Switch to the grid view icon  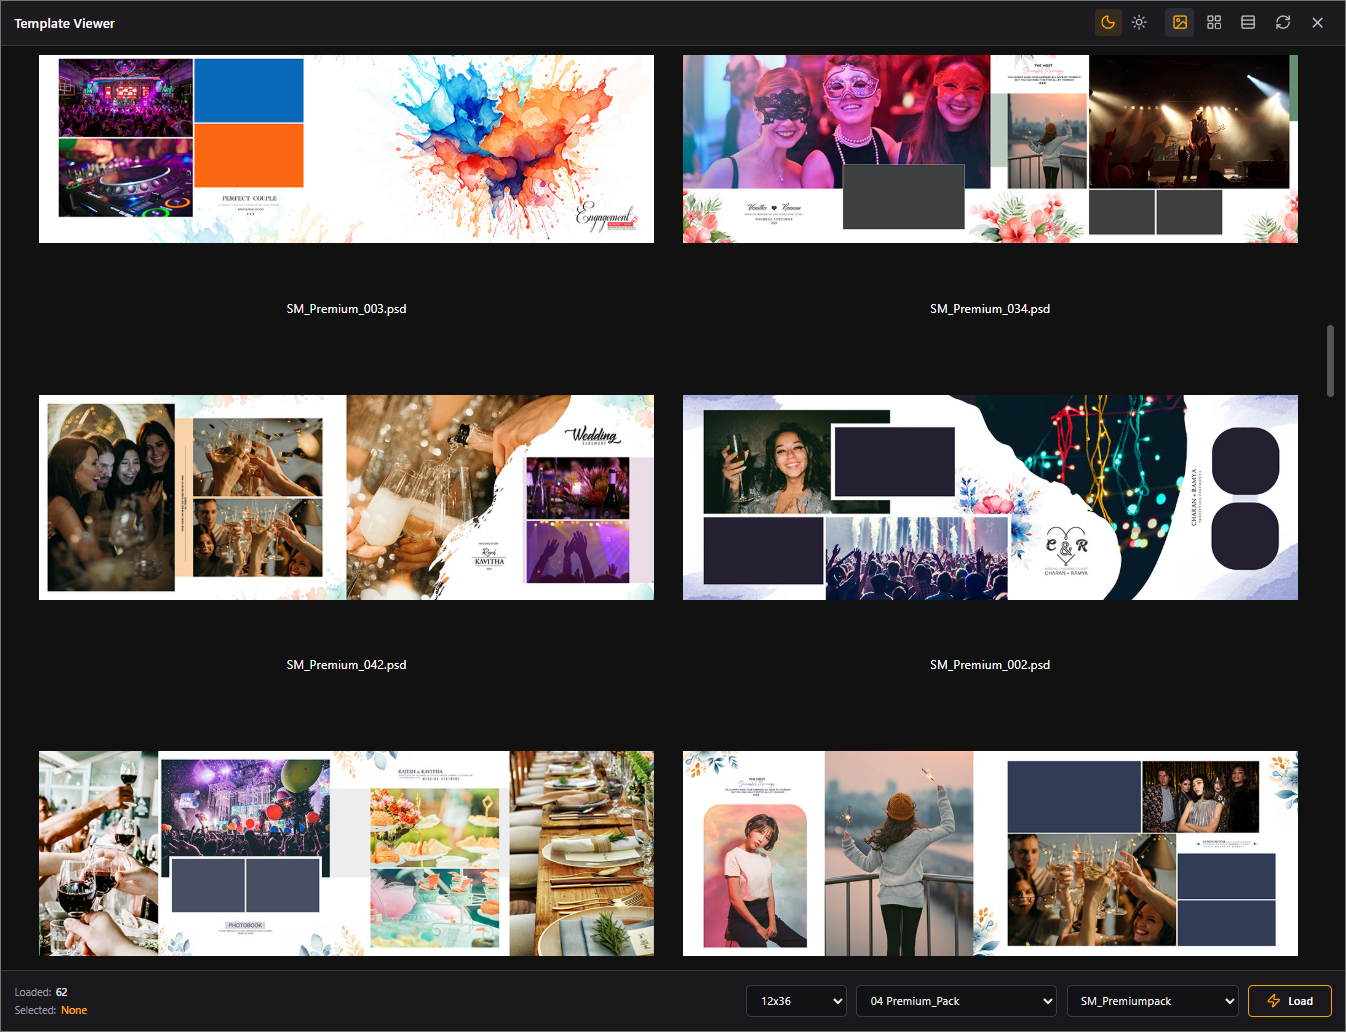tap(1214, 22)
